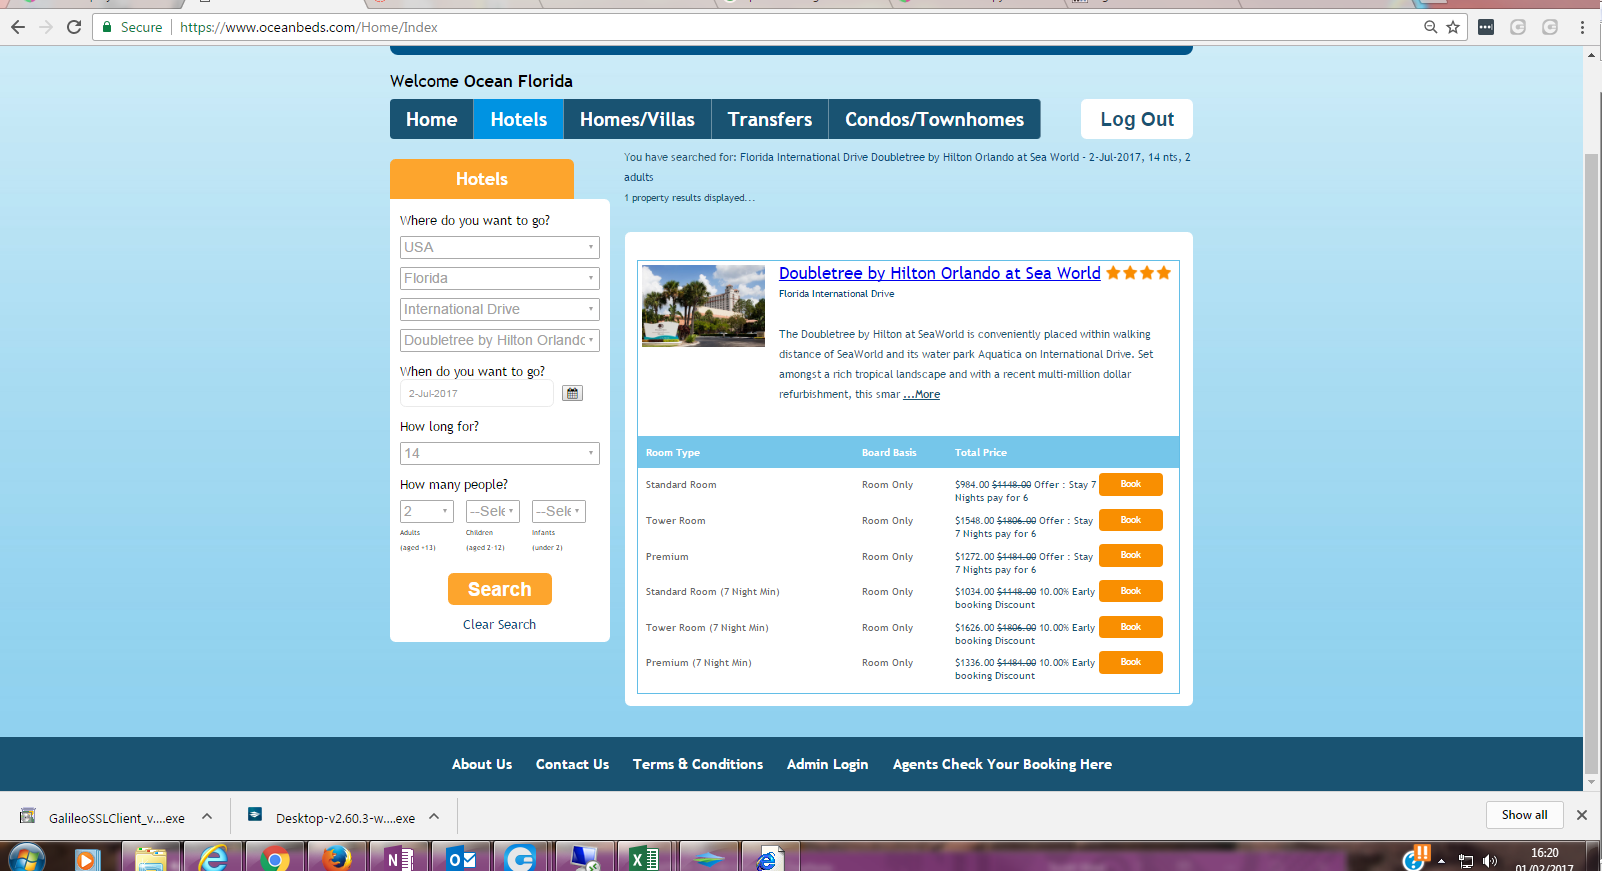The height and width of the screenshot is (871, 1602).
Task: Click the Clear Search link
Action: tap(500, 624)
